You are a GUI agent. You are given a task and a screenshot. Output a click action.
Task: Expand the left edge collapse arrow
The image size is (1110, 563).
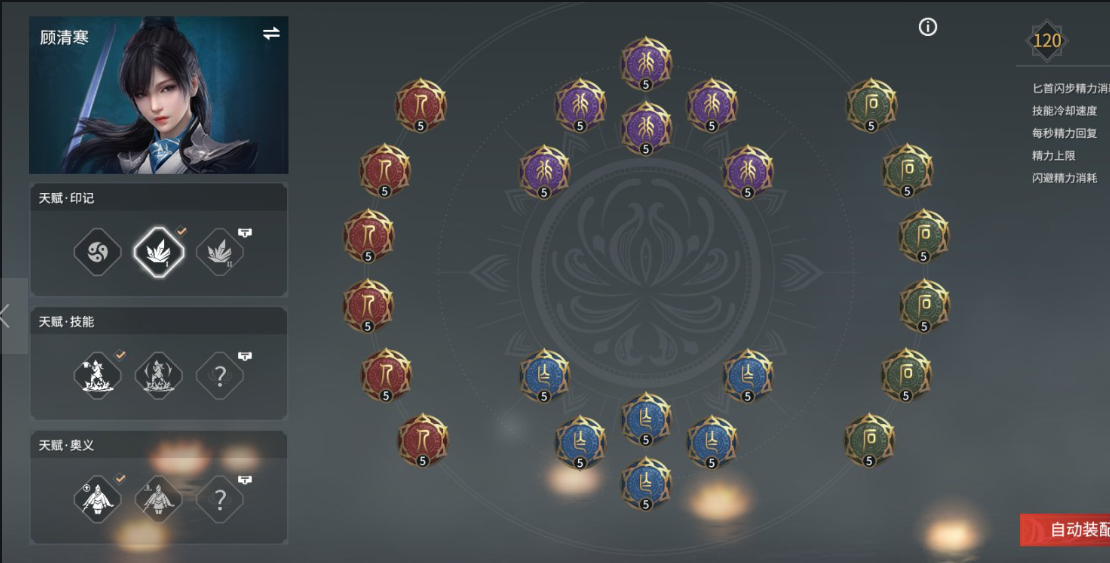(7, 316)
